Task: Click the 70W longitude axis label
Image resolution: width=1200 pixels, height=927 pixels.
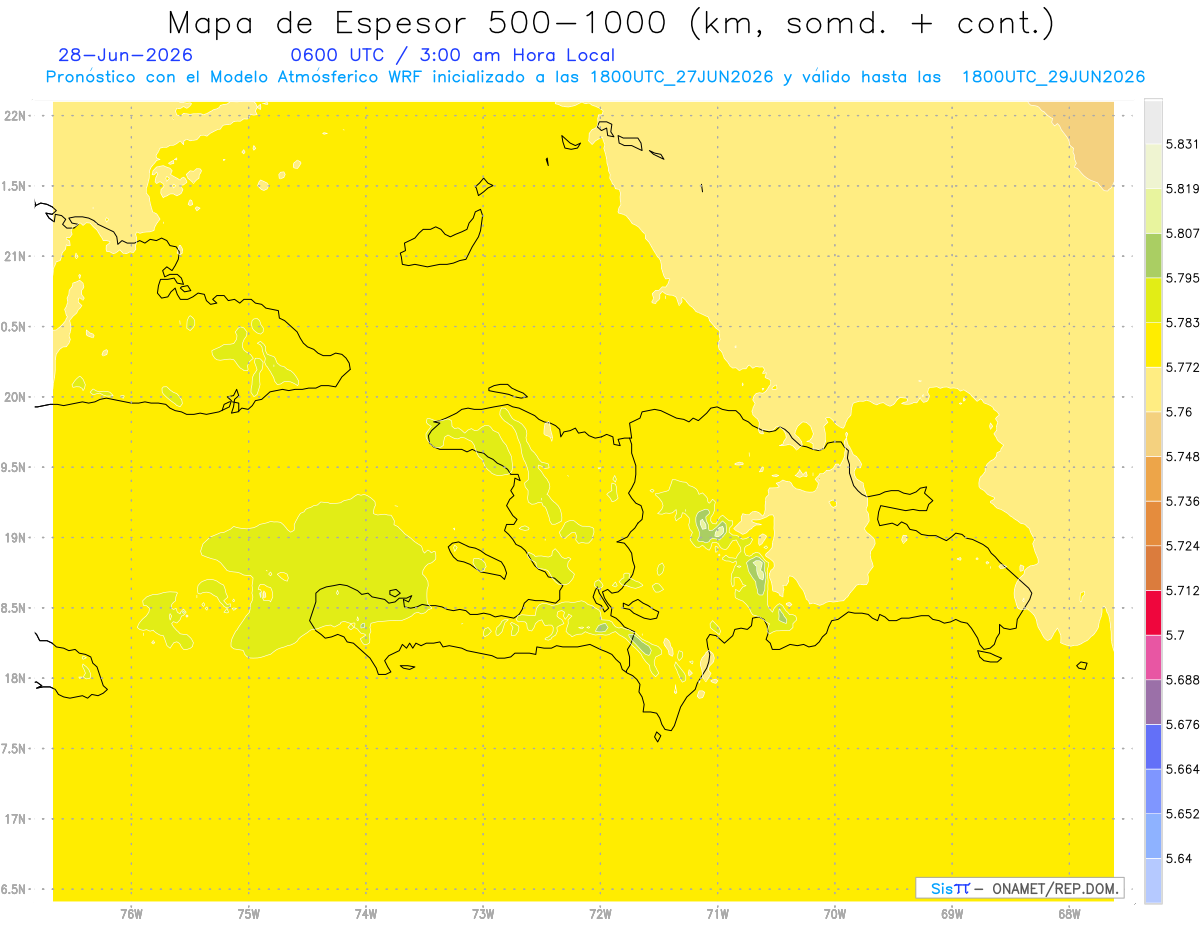Action: tap(835, 914)
